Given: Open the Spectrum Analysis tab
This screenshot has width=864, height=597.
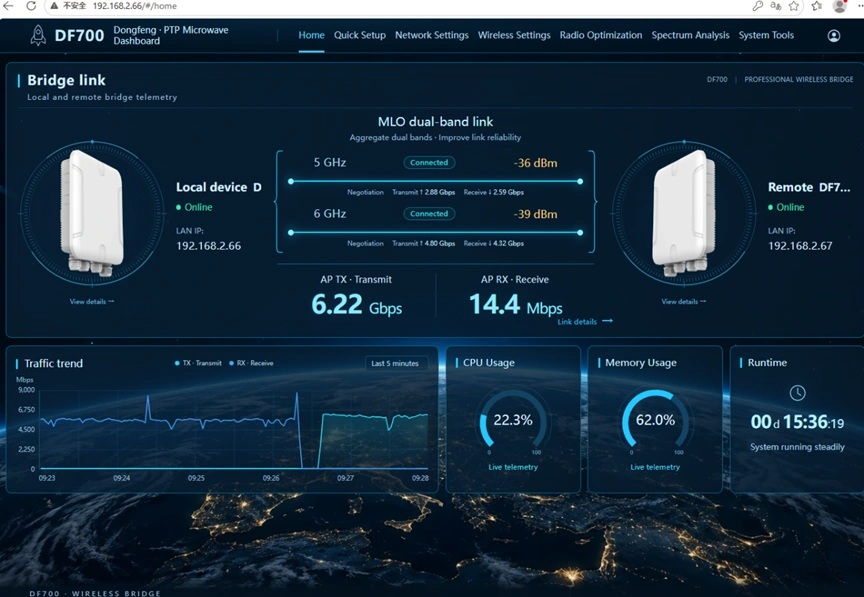Looking at the screenshot, I should [690, 35].
